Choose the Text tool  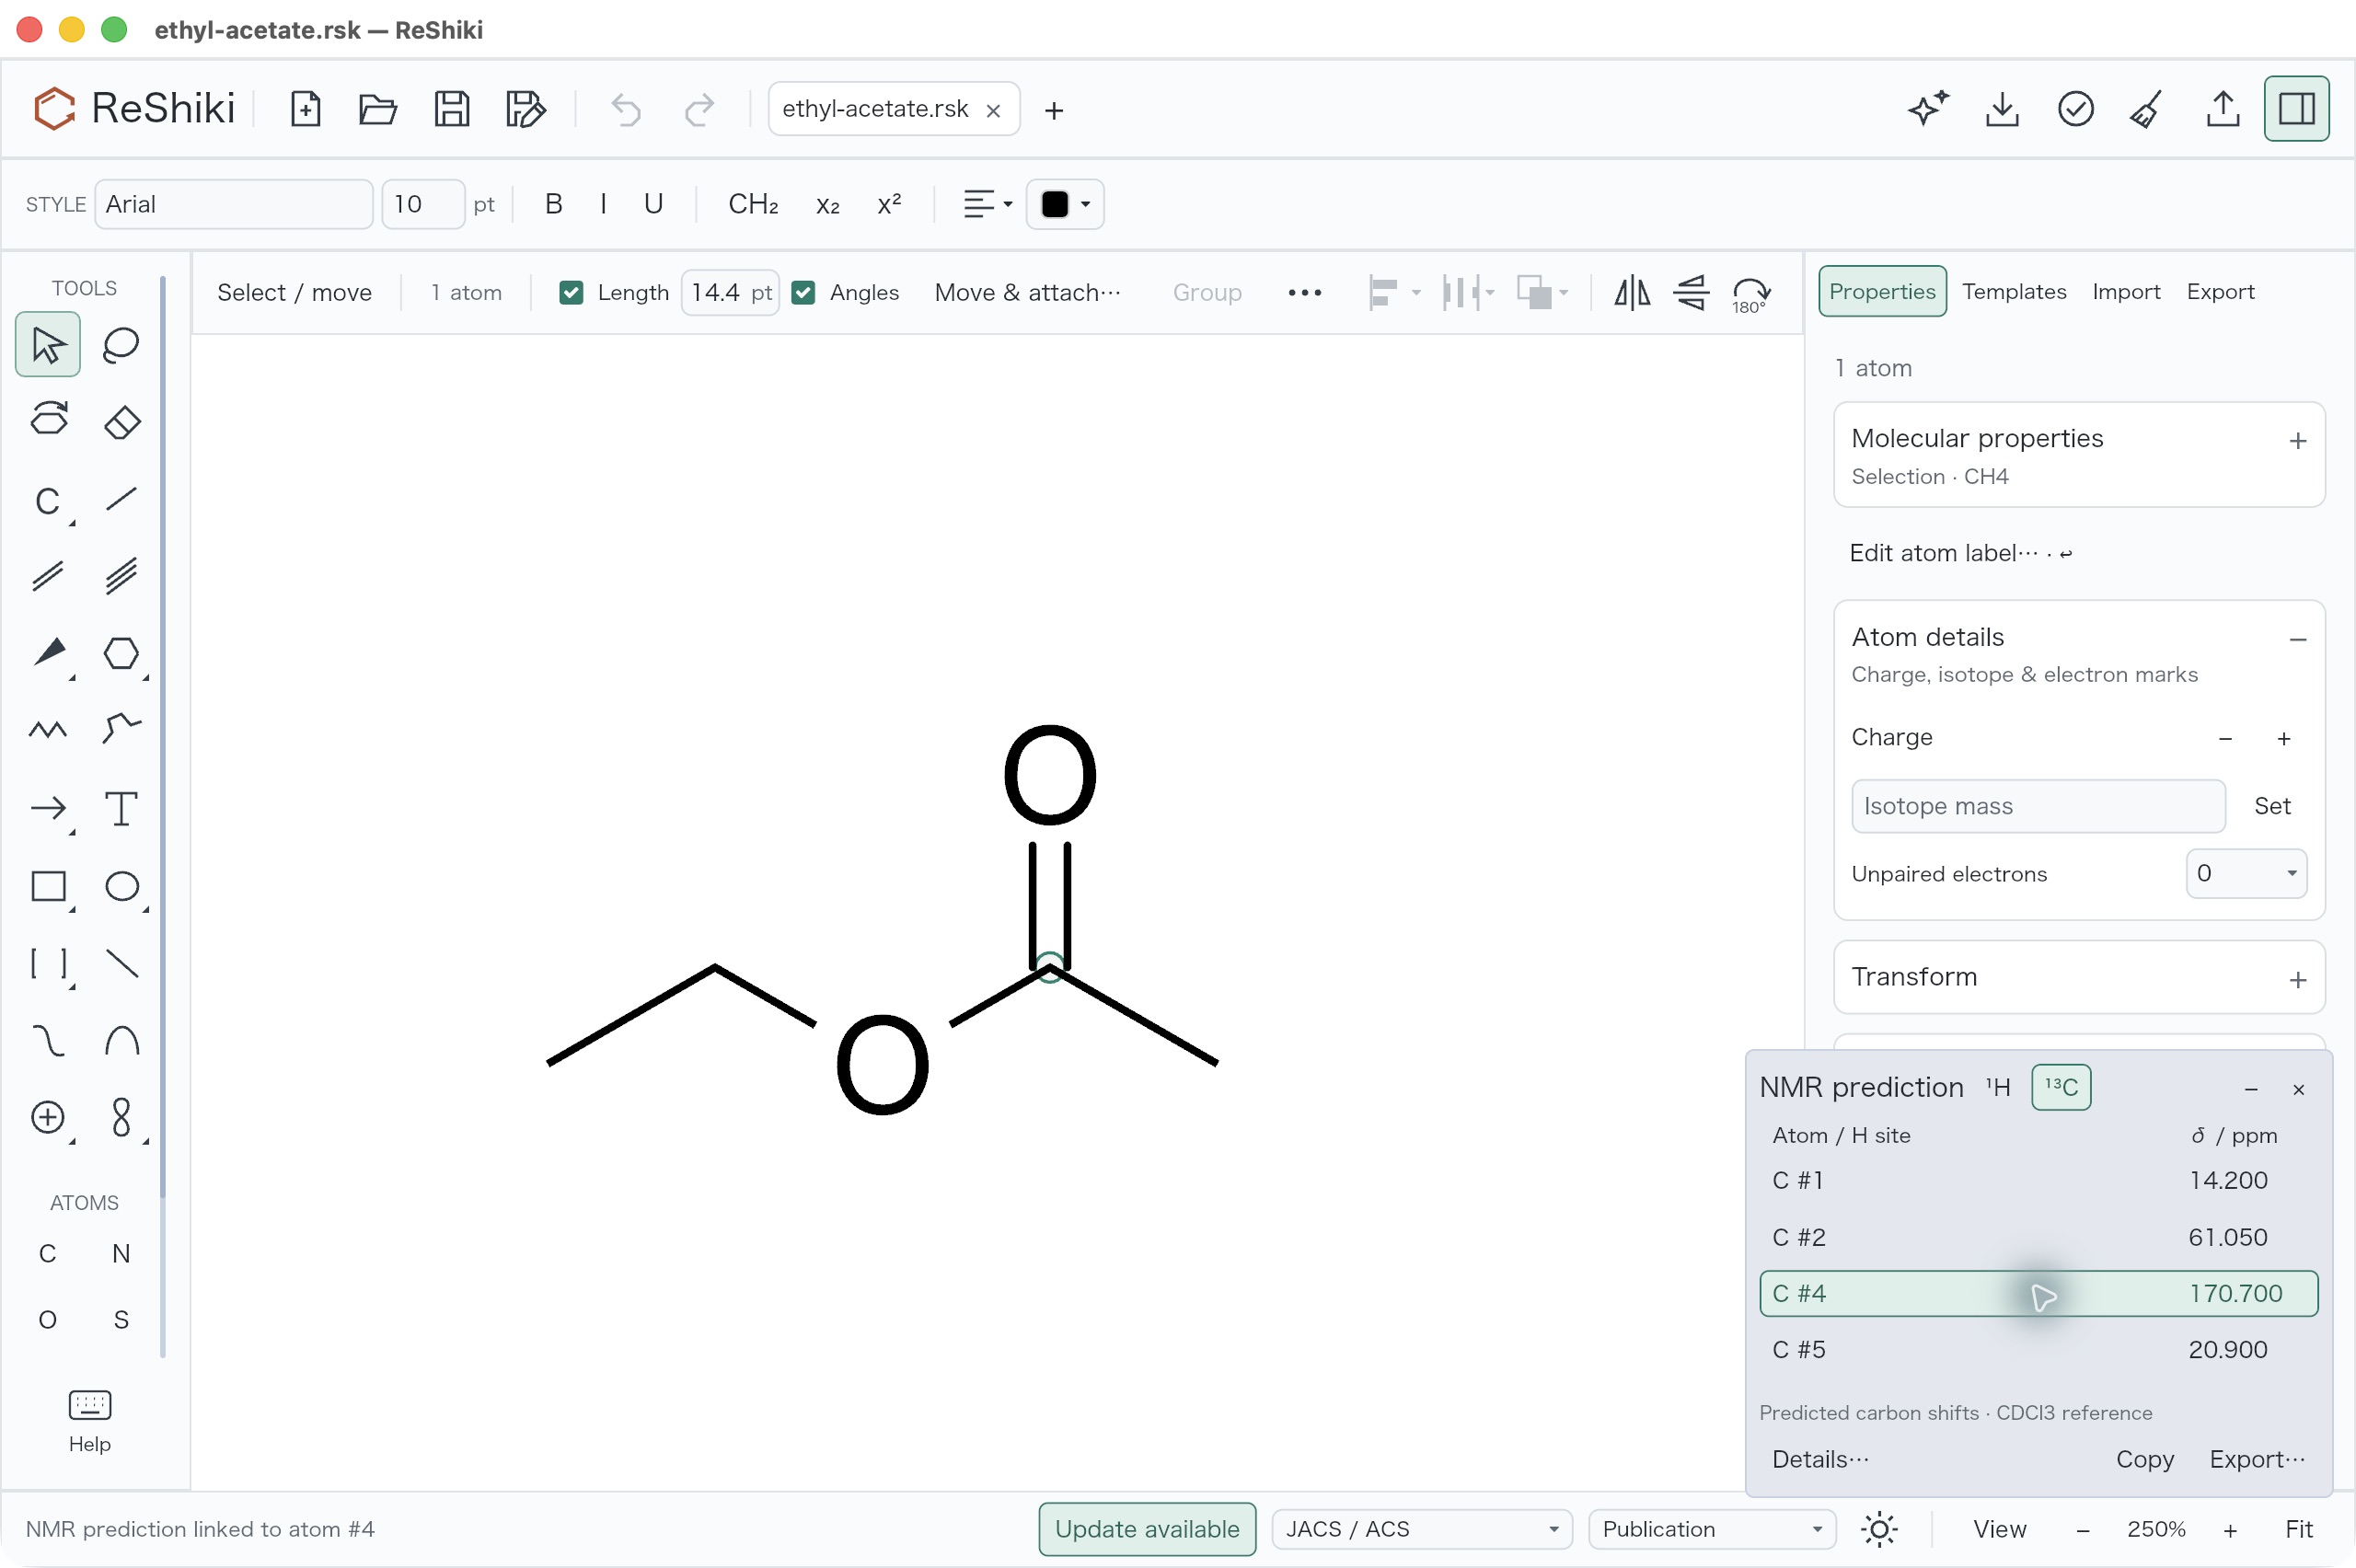(121, 808)
